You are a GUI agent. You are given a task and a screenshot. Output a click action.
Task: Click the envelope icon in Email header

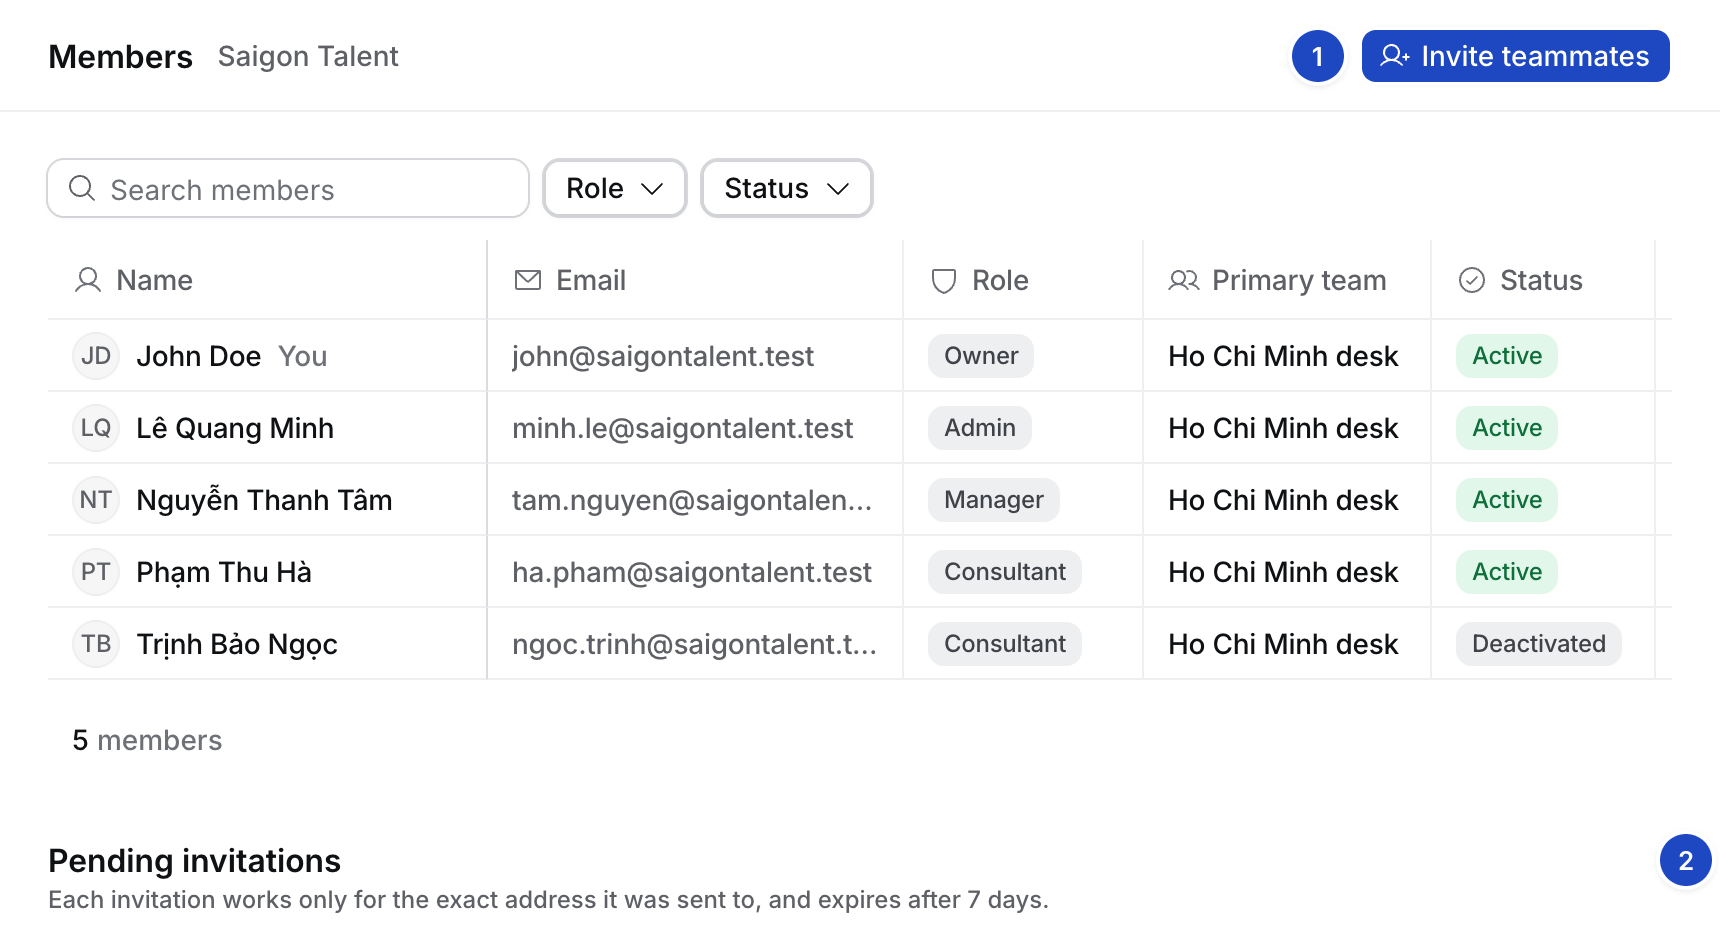(x=528, y=280)
